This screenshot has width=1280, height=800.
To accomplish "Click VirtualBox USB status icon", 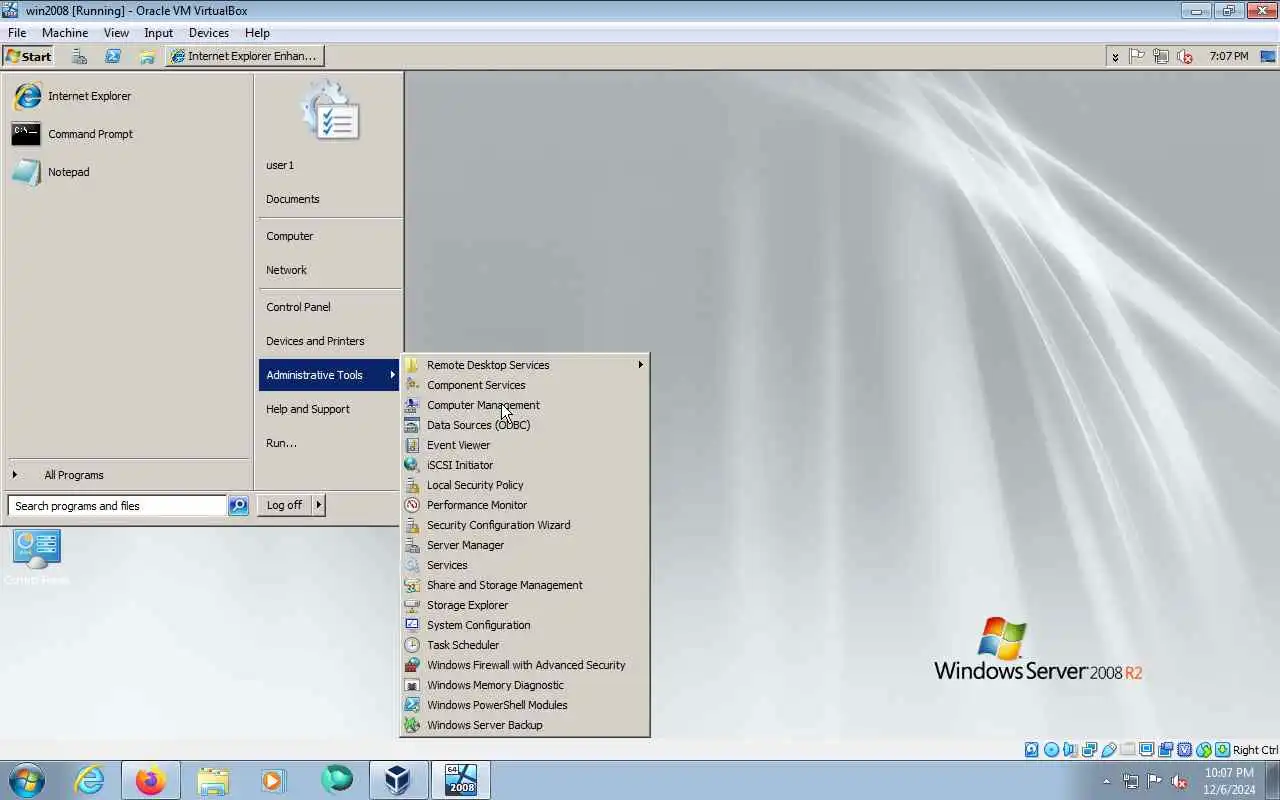I will 1108,750.
